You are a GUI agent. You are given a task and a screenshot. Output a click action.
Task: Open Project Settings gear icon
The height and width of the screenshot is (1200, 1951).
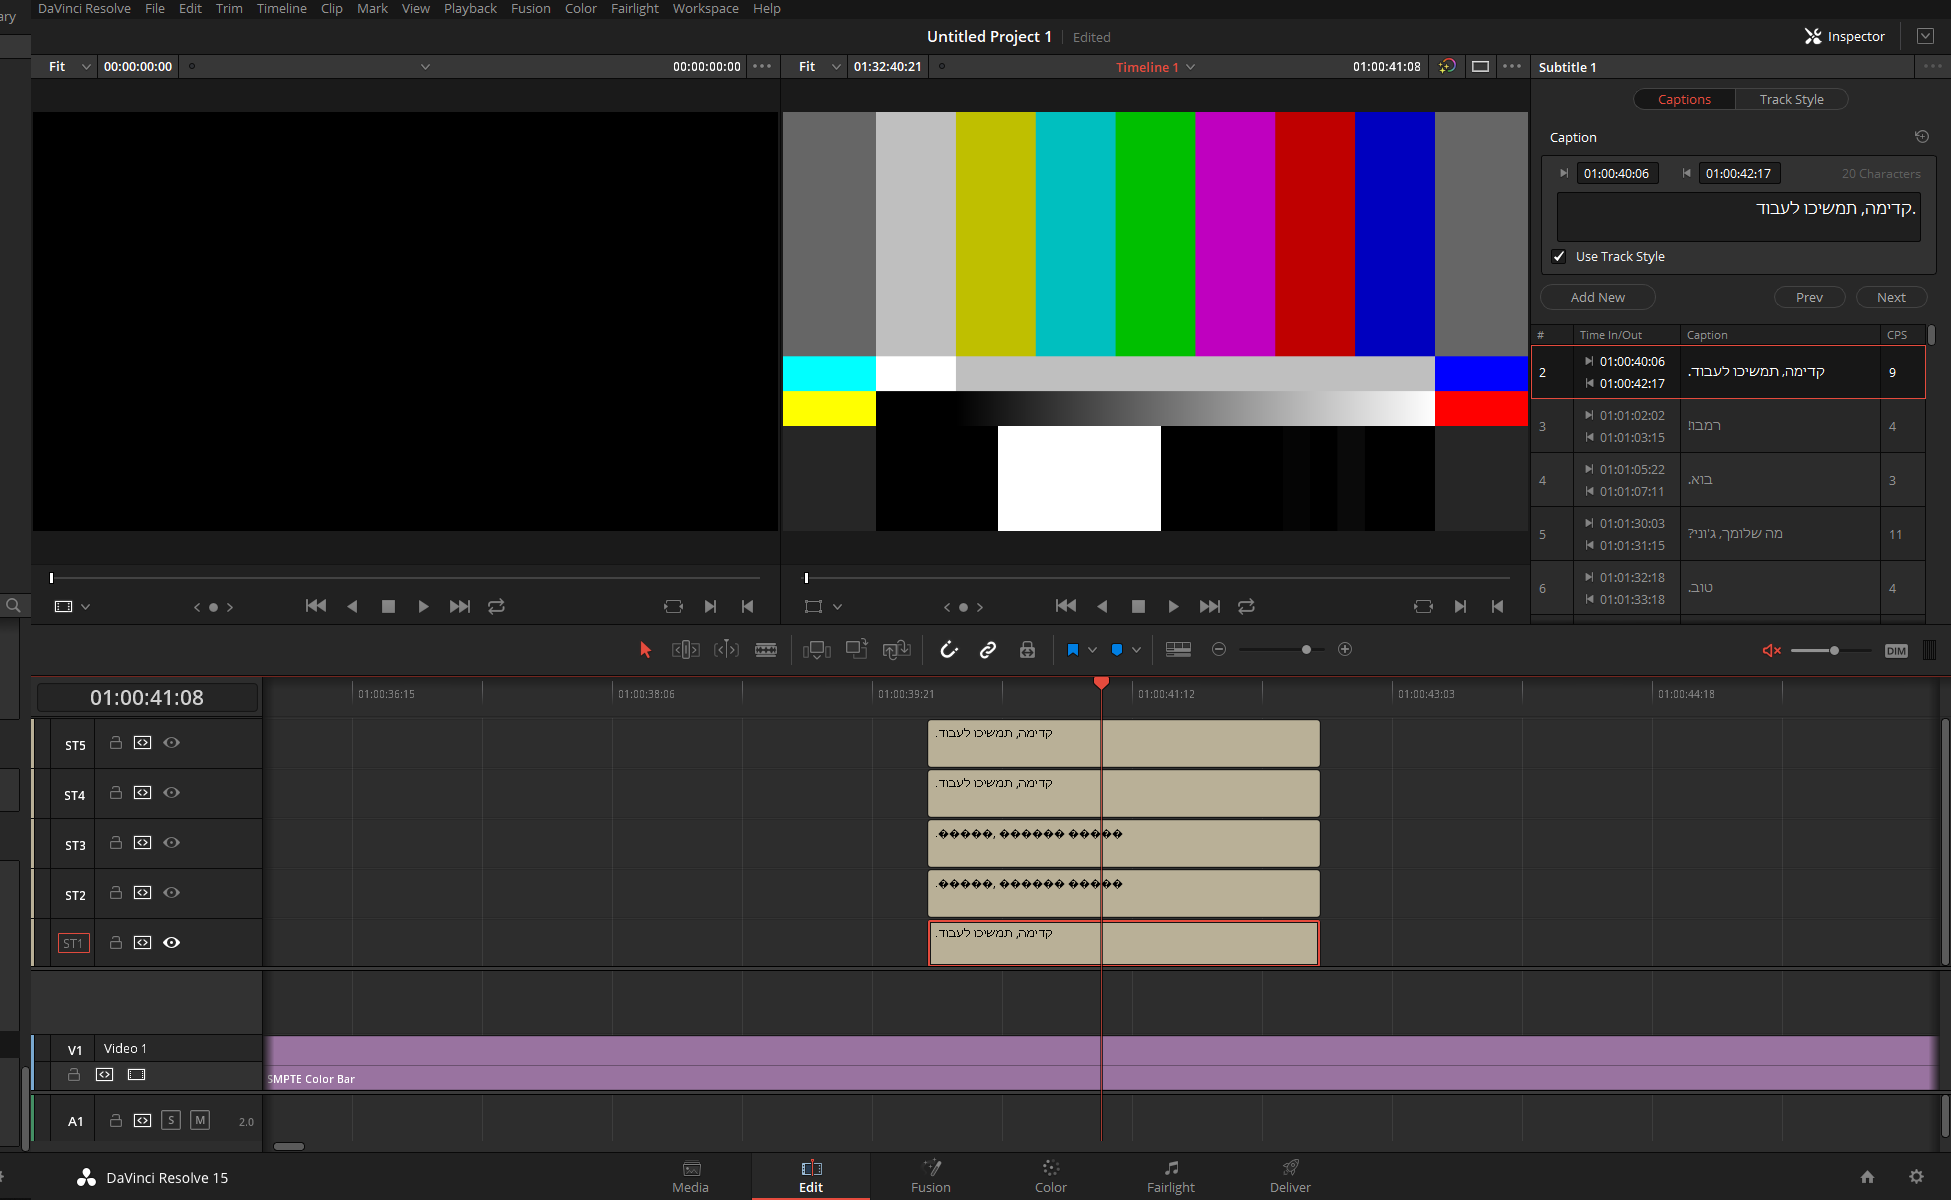click(x=1916, y=1177)
